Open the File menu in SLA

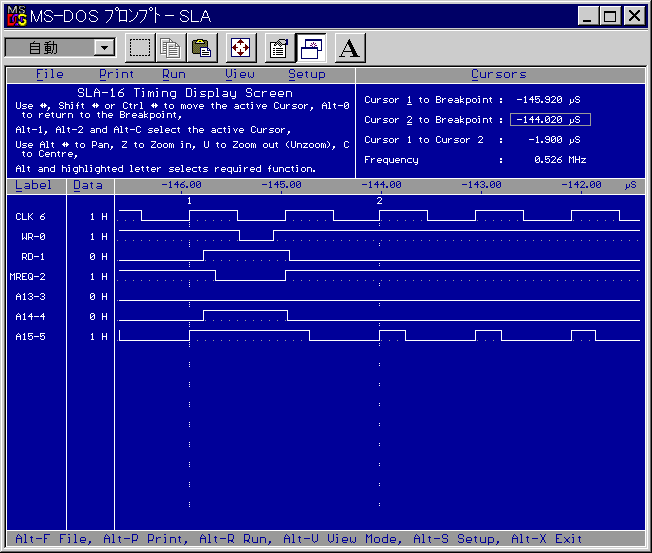point(49,74)
